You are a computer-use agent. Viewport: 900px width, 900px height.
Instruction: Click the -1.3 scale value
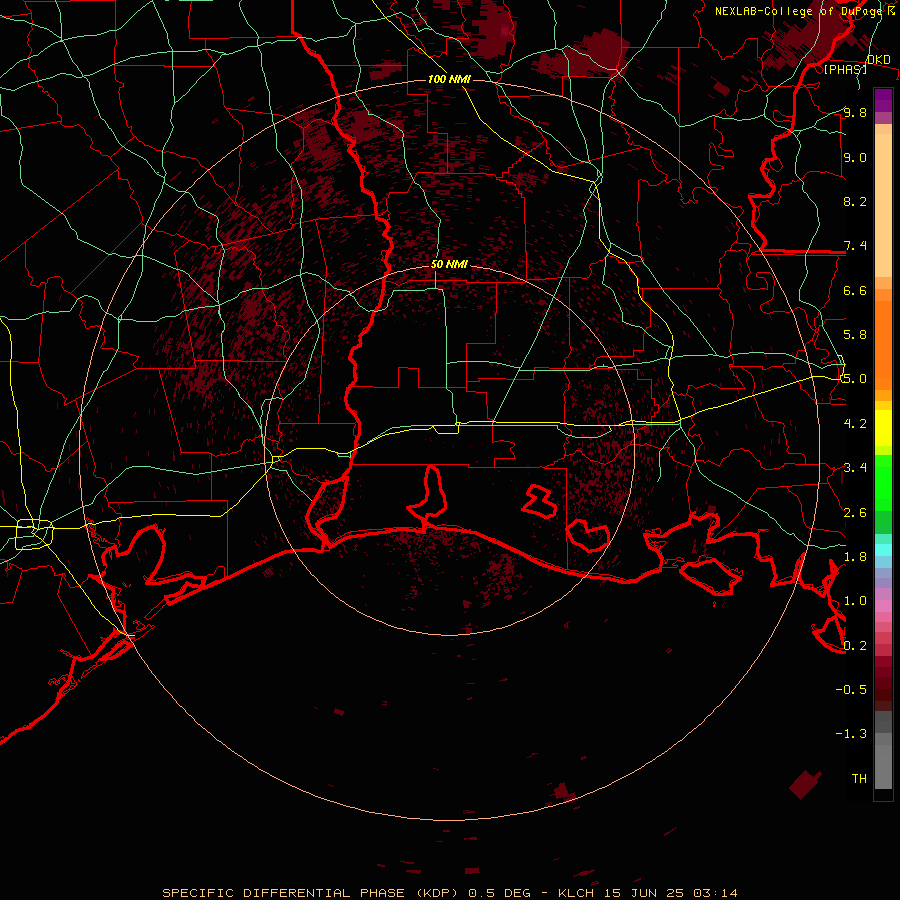coord(851,734)
